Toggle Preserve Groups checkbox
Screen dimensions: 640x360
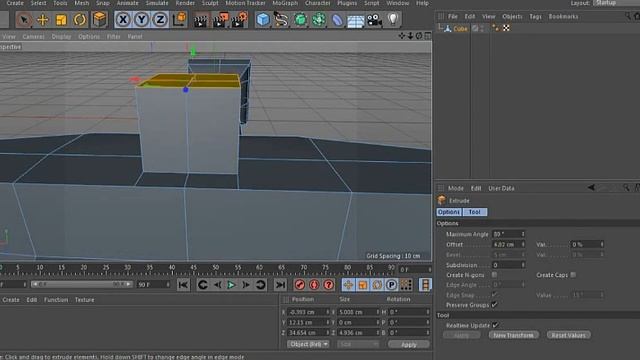(494, 305)
